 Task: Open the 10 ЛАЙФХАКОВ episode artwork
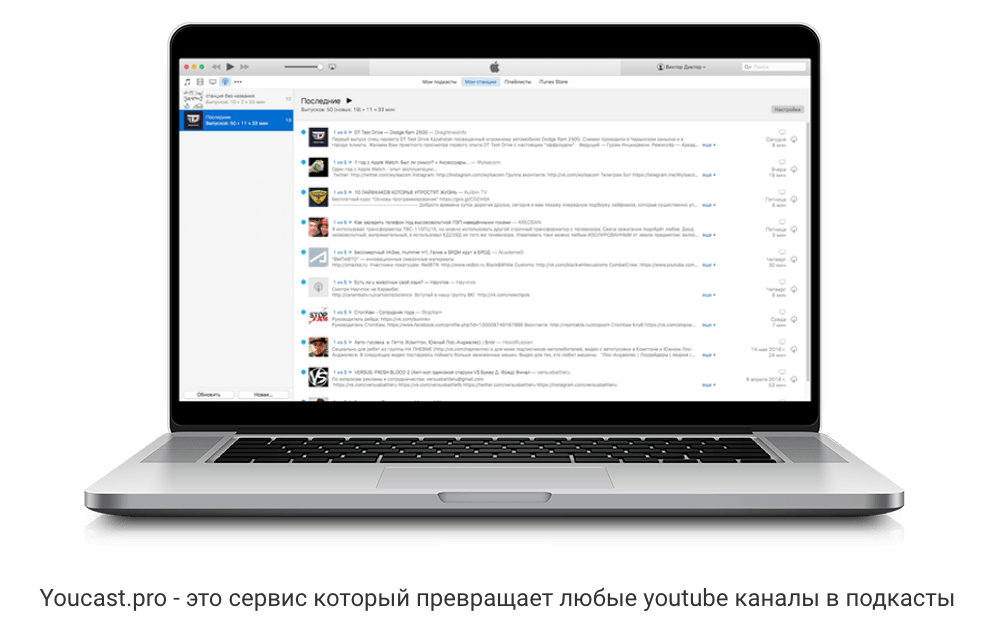(318, 198)
